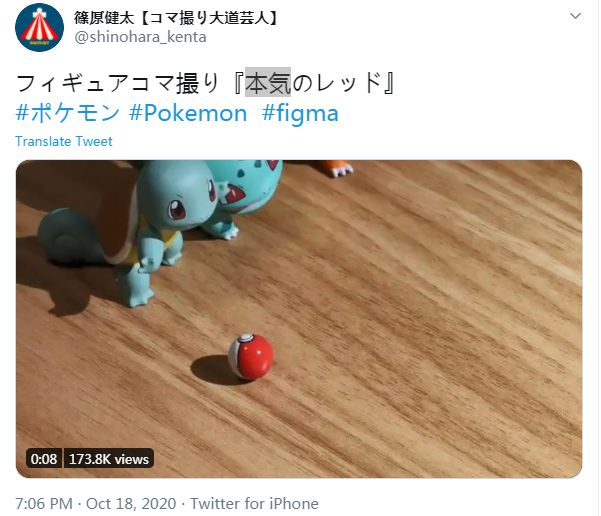Click the red Poké Ball in the video

[251, 357]
